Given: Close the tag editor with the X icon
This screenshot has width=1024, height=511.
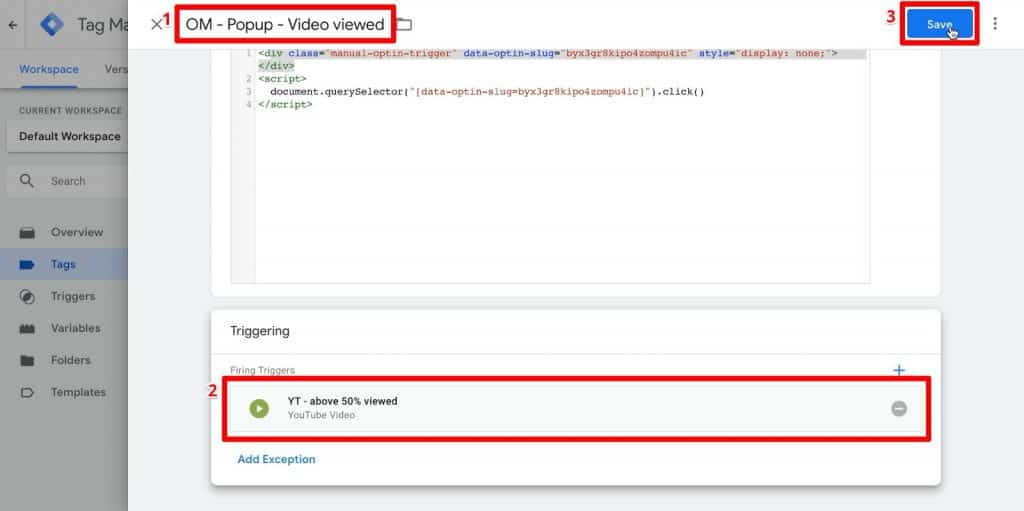Looking at the screenshot, I should [x=156, y=25].
